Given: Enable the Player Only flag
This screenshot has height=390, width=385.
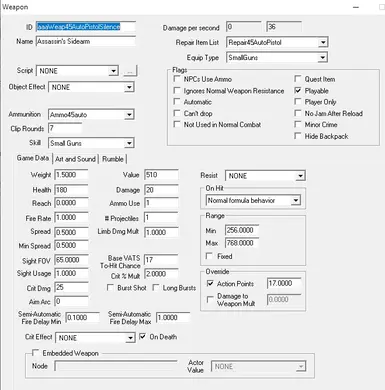Looking at the screenshot, I should coord(298,102).
